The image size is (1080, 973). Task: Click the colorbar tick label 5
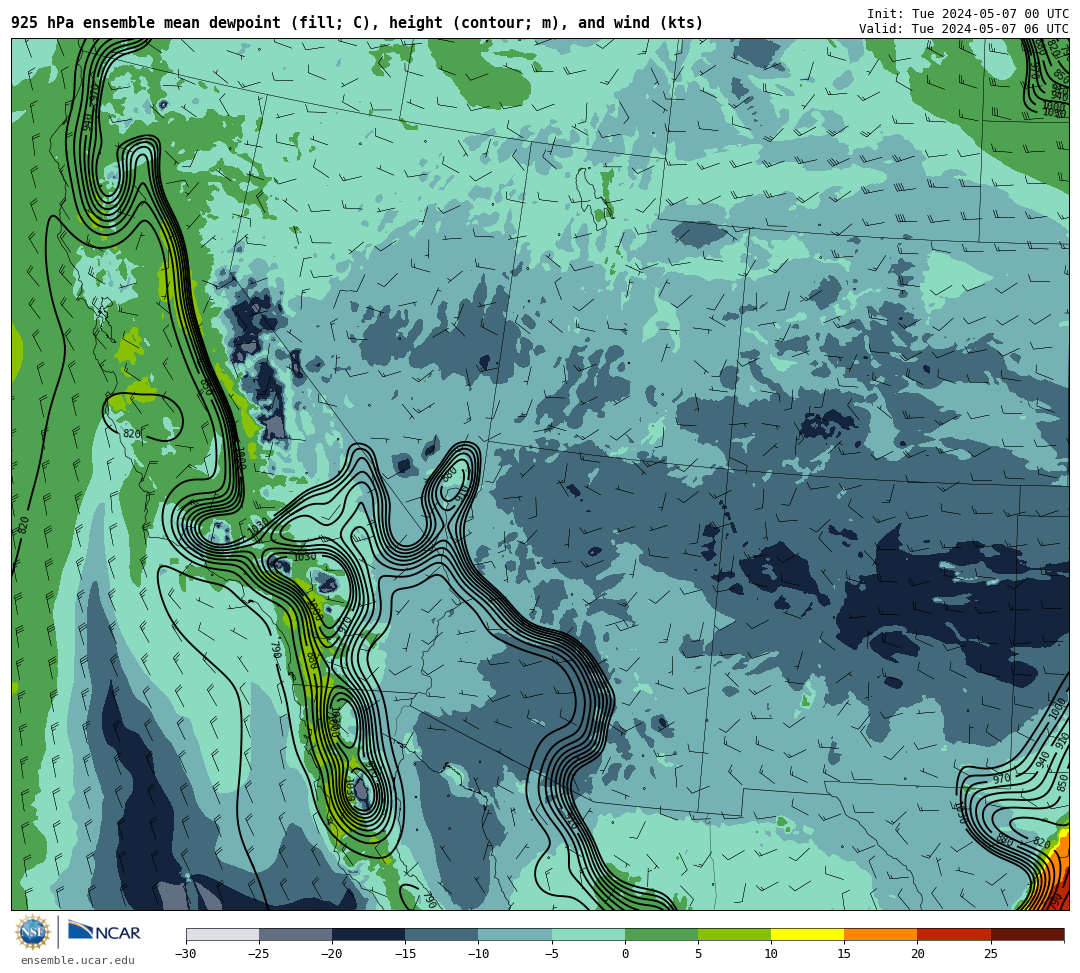tap(698, 954)
